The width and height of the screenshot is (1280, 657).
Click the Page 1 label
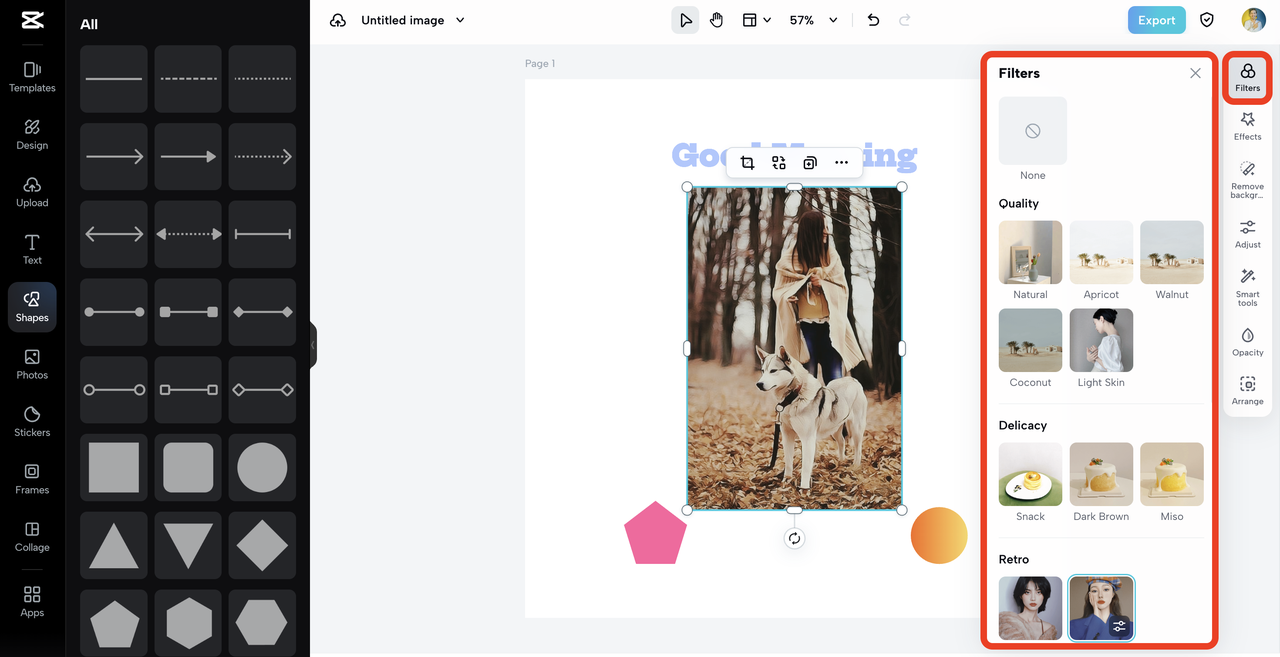point(540,64)
